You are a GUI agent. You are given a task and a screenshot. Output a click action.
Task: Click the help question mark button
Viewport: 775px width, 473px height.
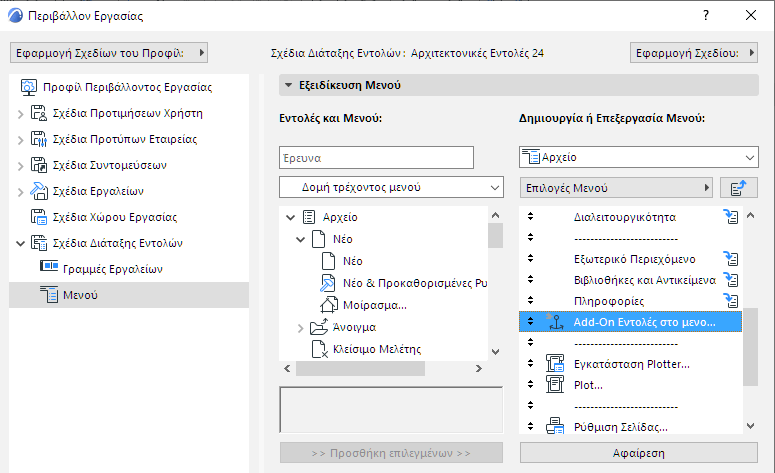[706, 16]
